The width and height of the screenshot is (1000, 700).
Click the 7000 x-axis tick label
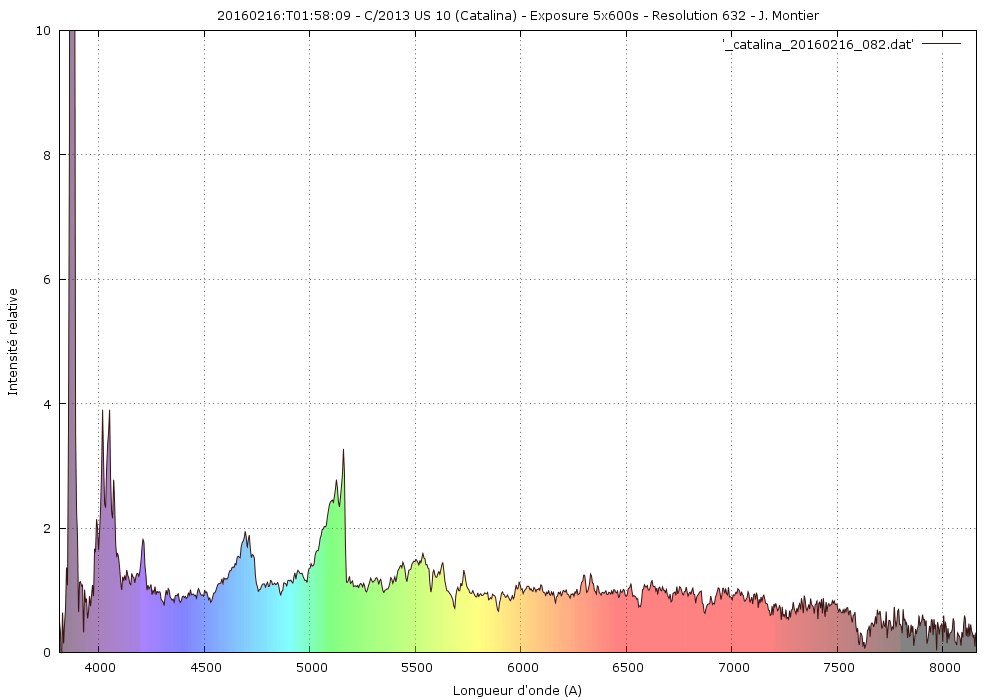click(x=733, y=667)
